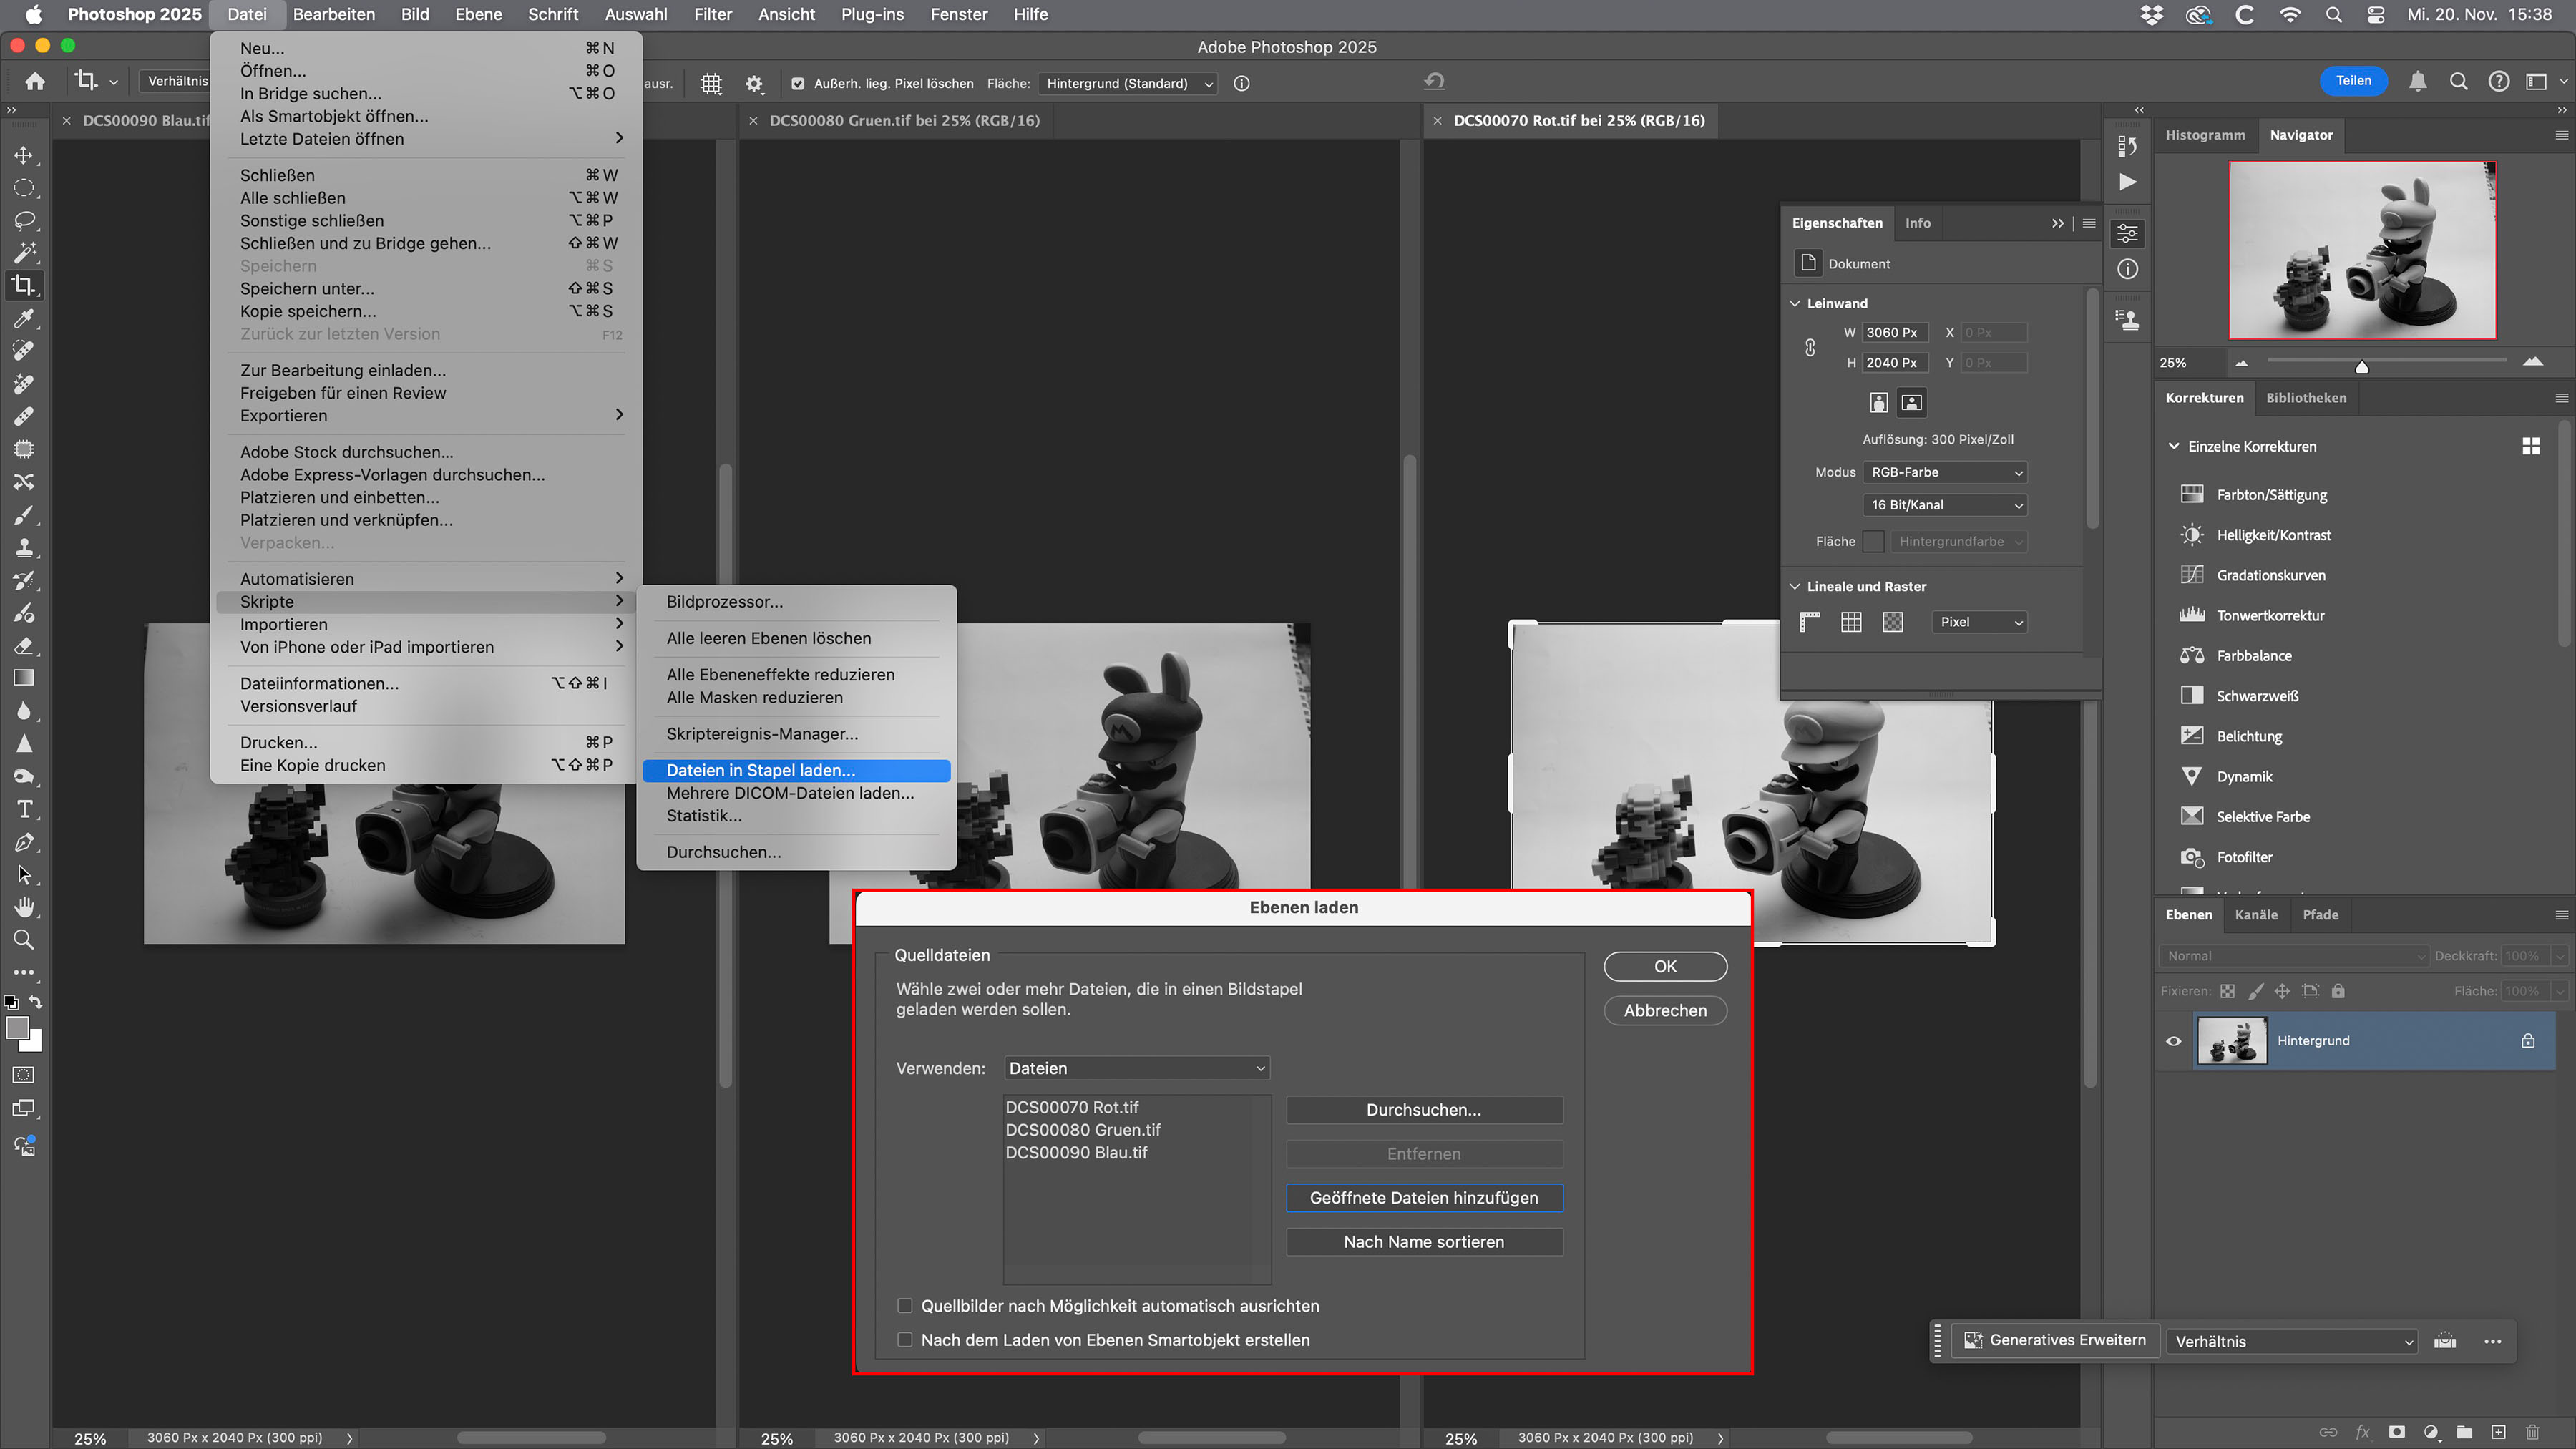Switch to the Kanäle tab
Image resolution: width=2576 pixels, height=1449 pixels.
click(2256, 915)
